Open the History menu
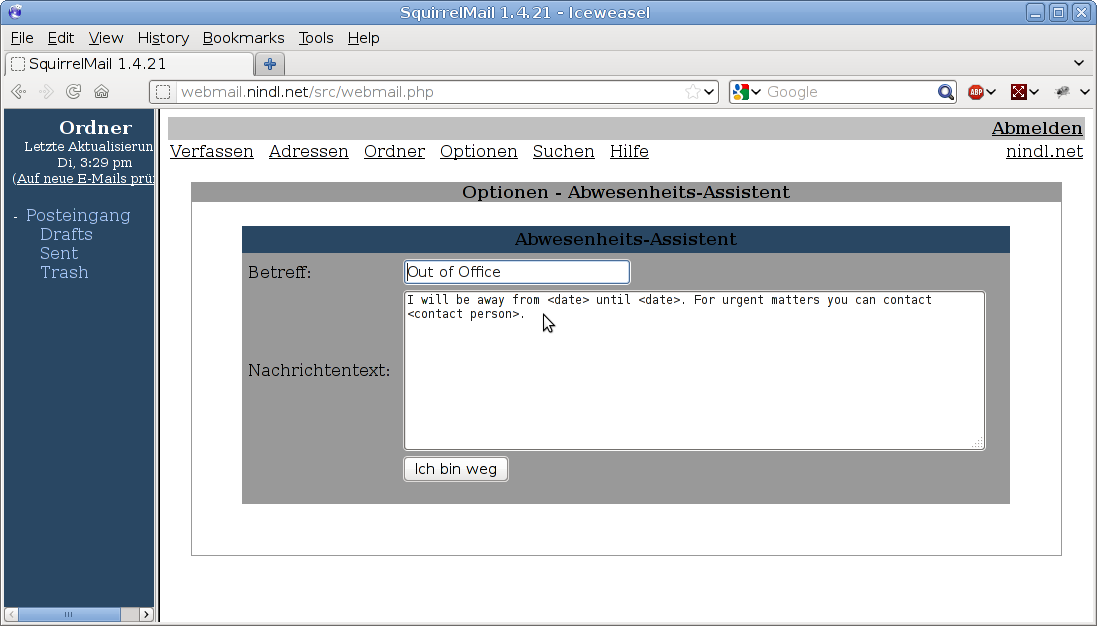 [x=163, y=38]
